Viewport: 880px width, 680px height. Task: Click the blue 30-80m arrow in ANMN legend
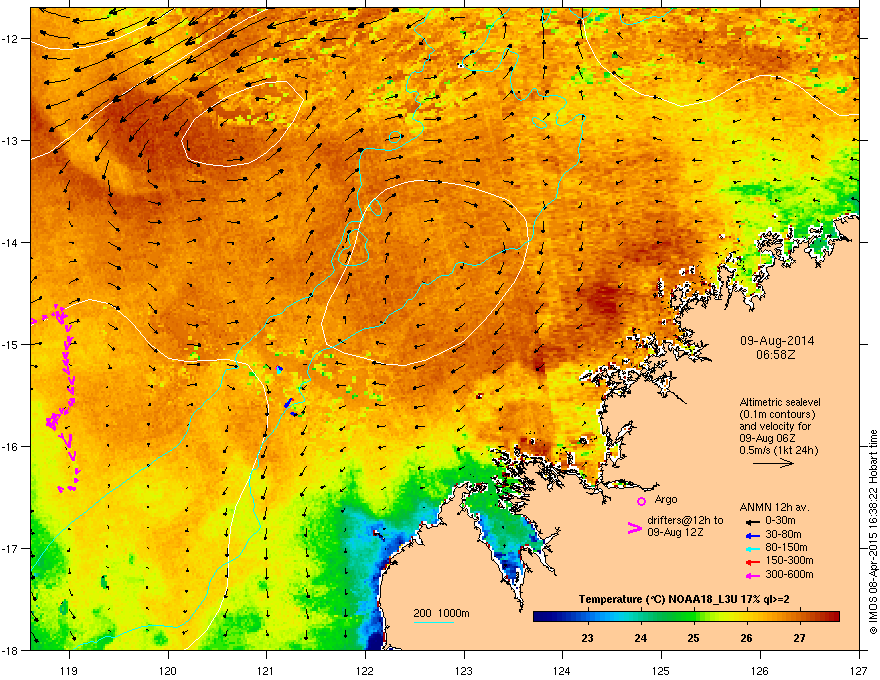tap(751, 535)
